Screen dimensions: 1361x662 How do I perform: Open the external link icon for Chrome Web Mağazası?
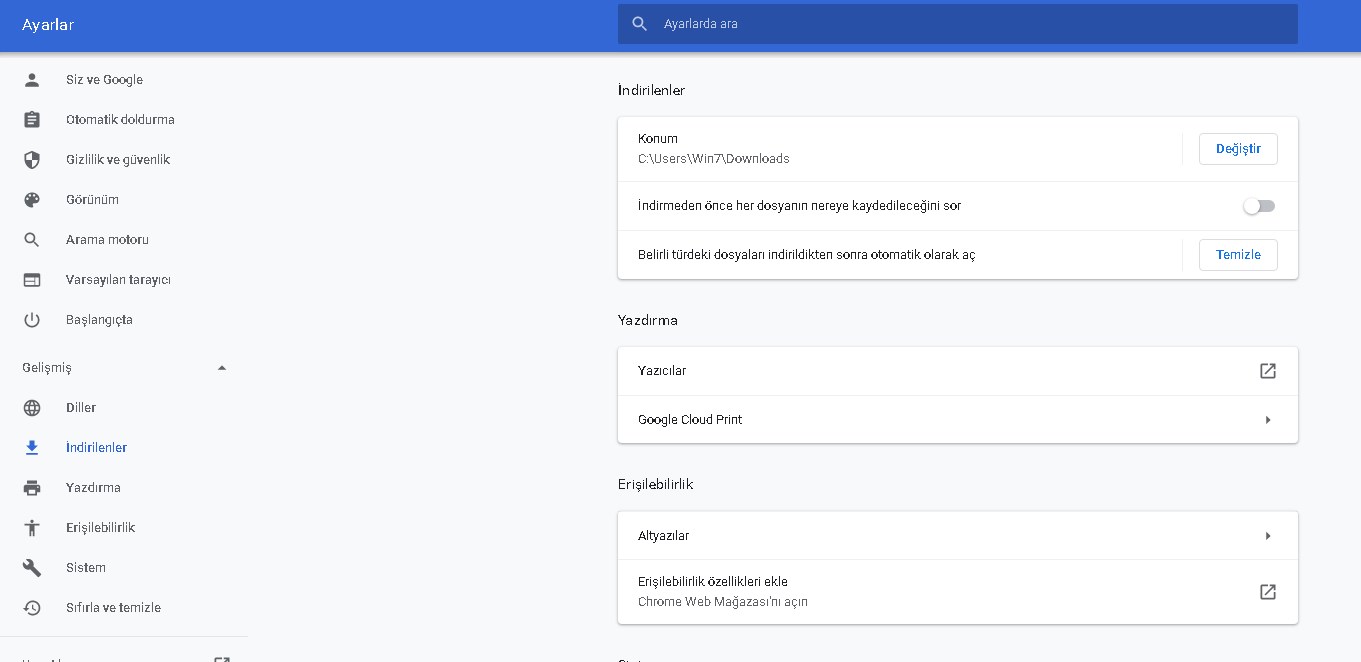1268,592
